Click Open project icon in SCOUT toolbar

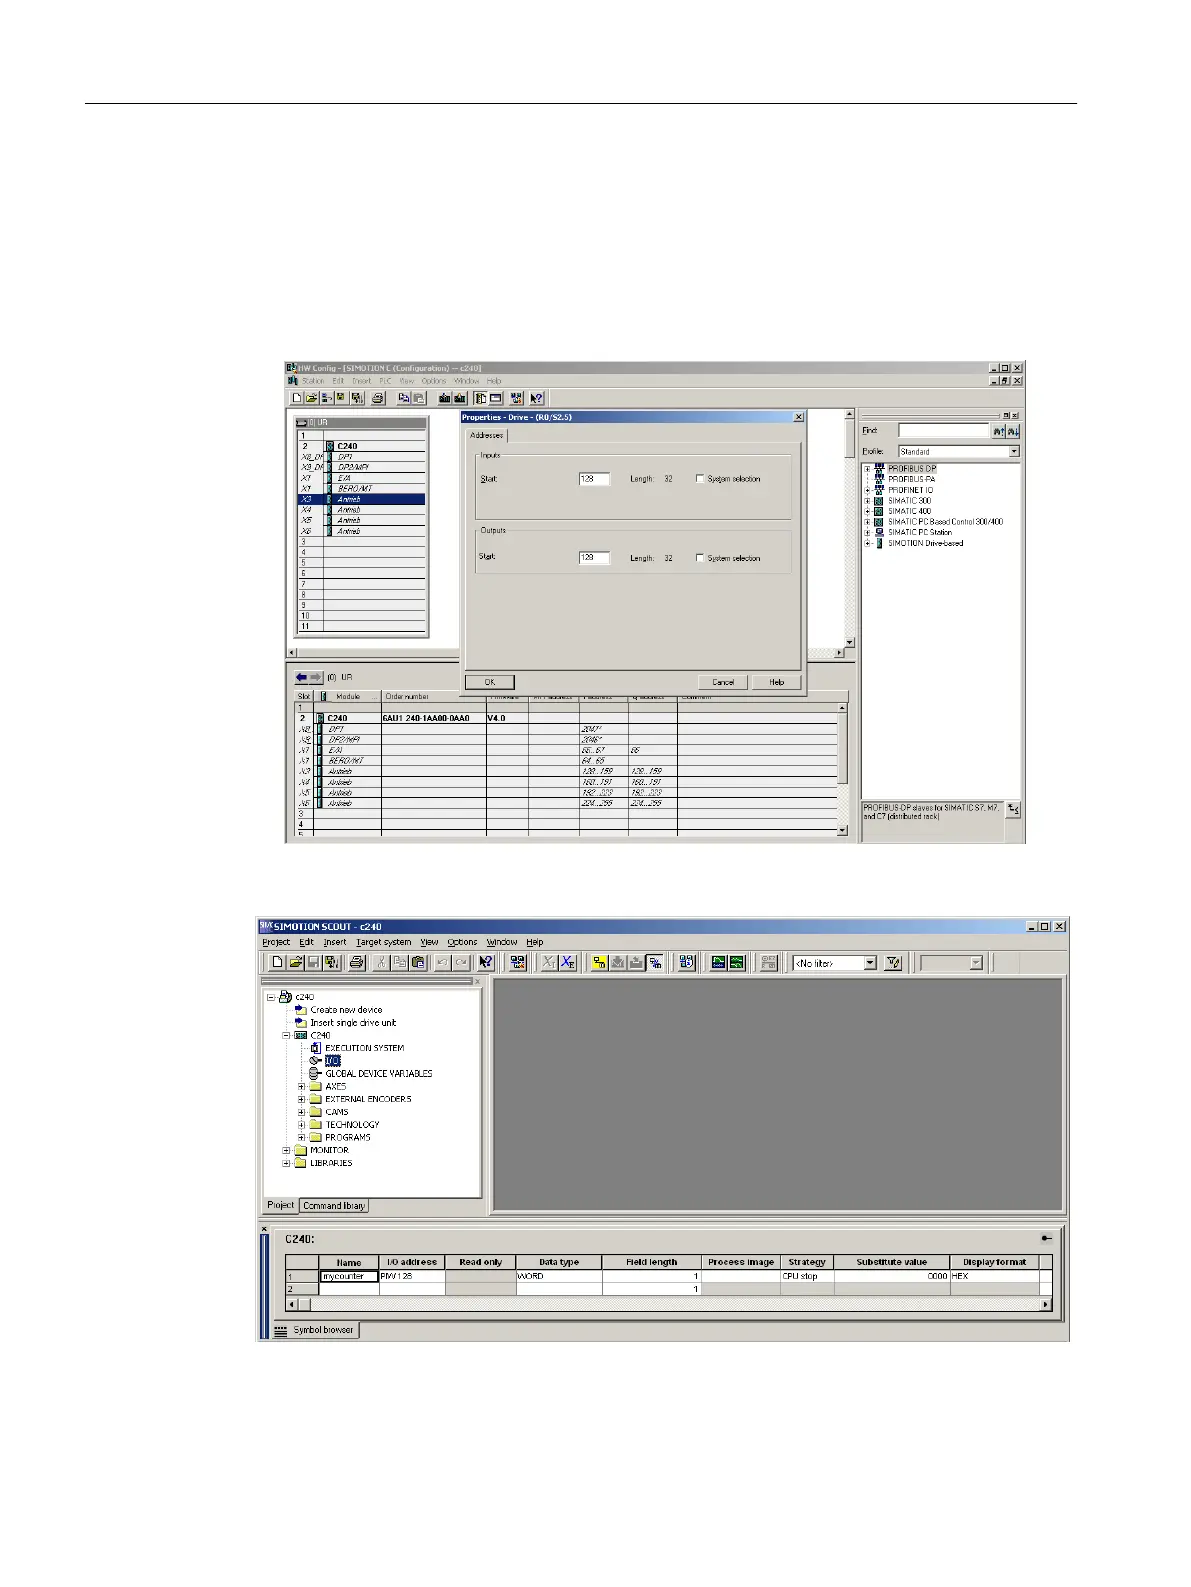point(295,962)
